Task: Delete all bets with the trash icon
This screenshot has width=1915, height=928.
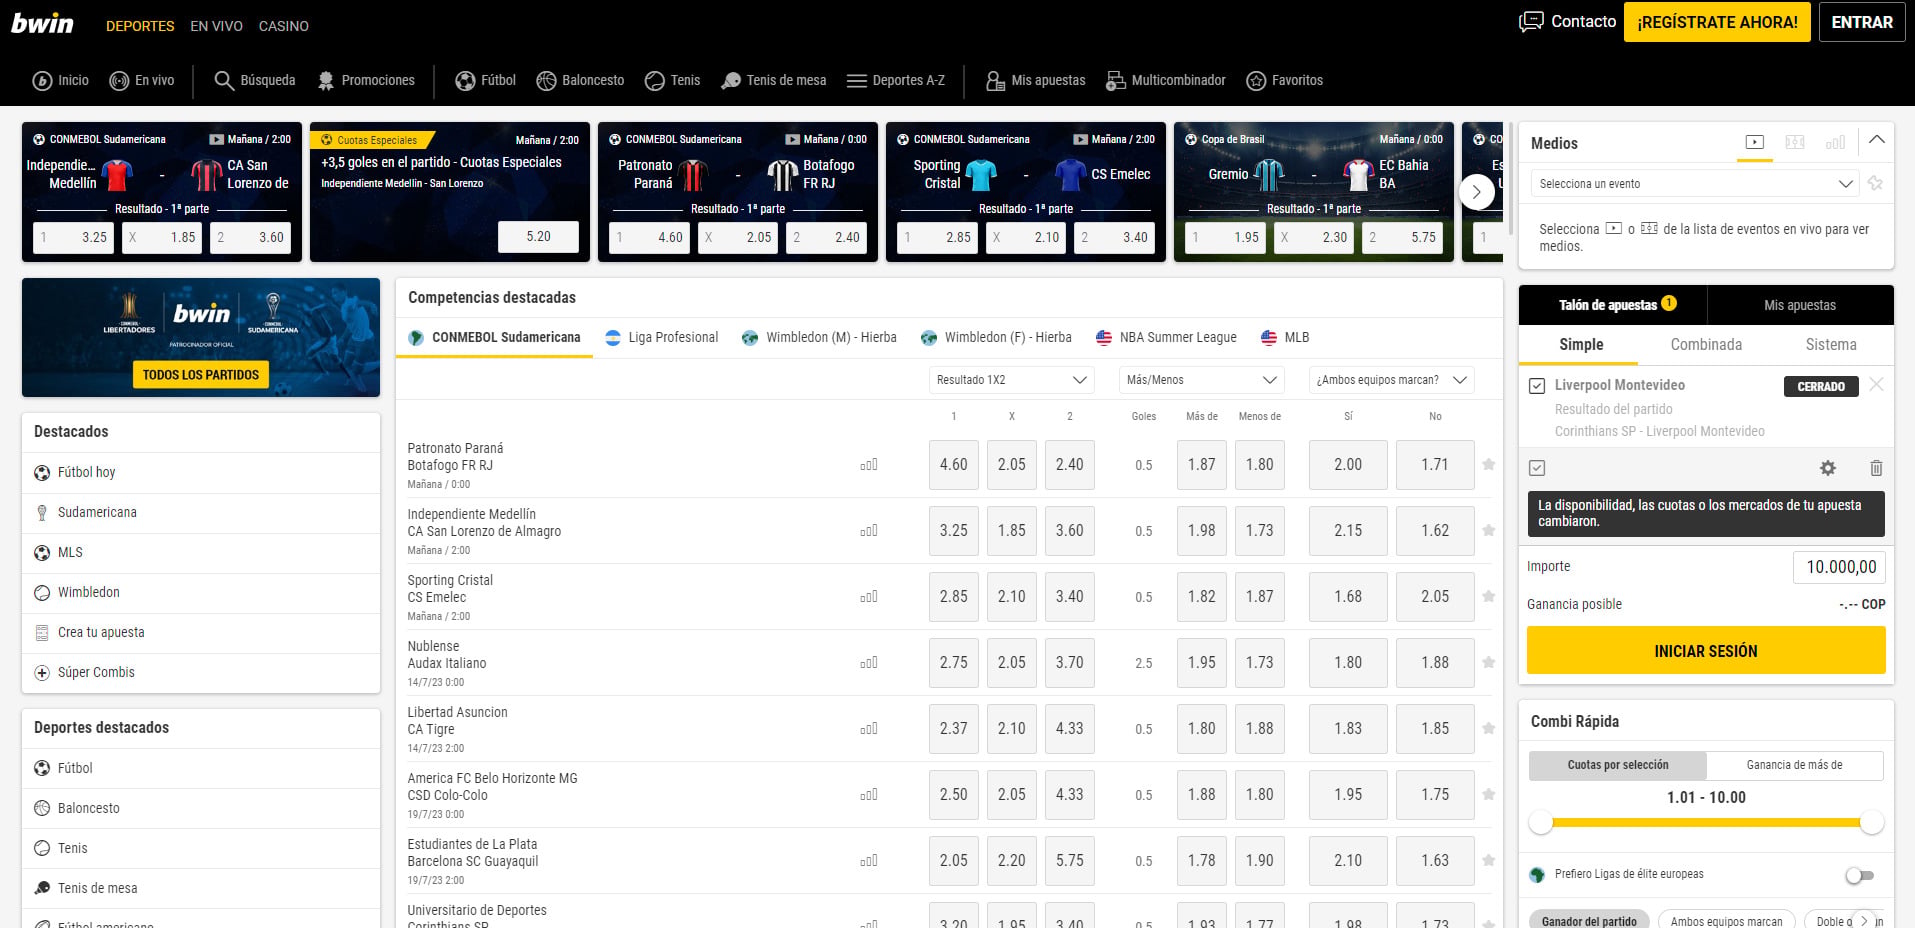Action: pos(1876,468)
